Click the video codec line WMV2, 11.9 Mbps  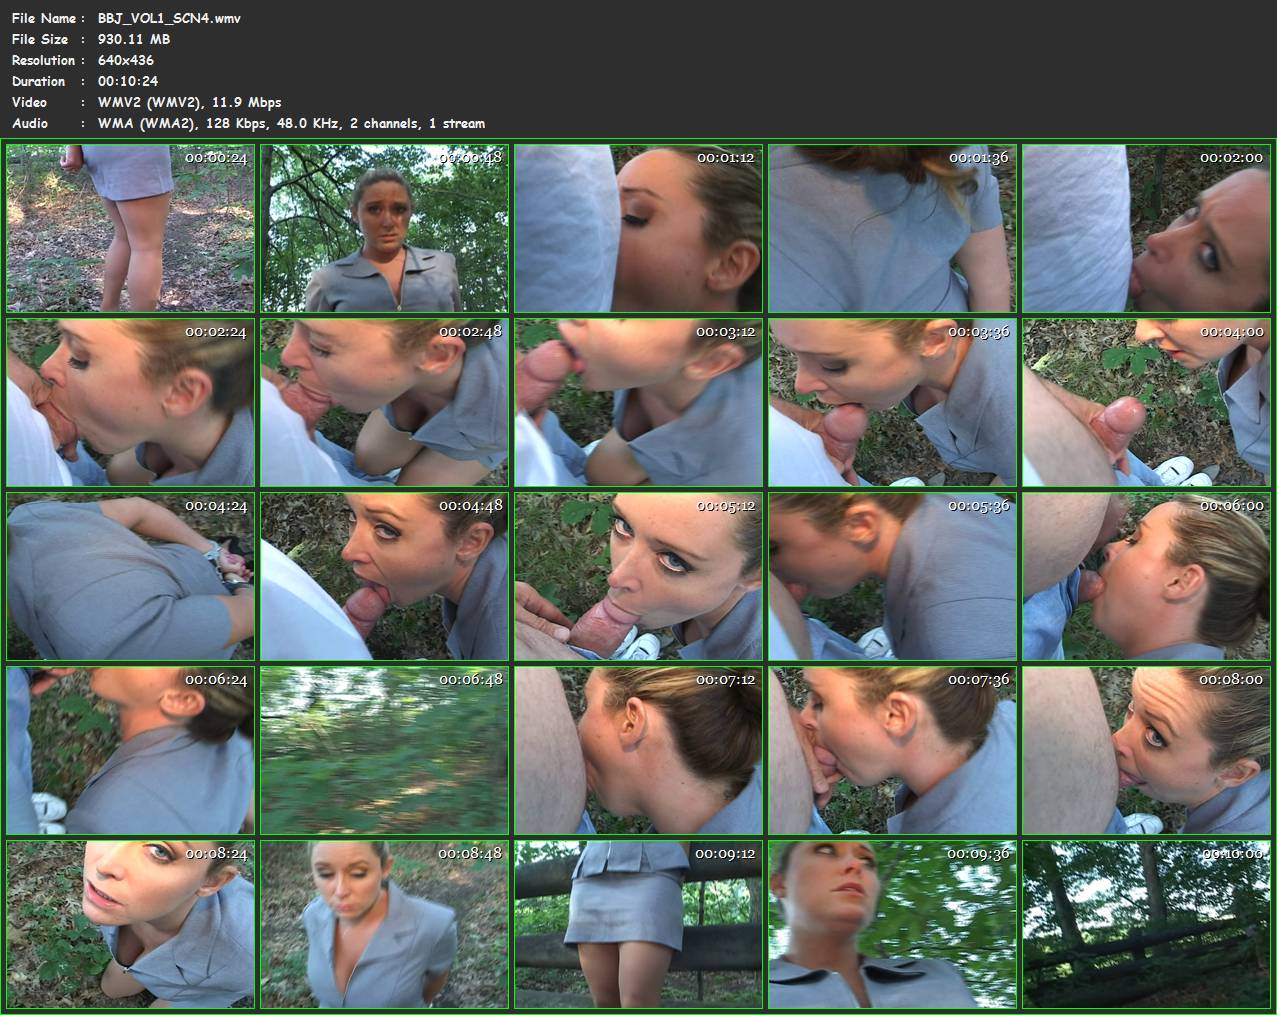point(189,102)
